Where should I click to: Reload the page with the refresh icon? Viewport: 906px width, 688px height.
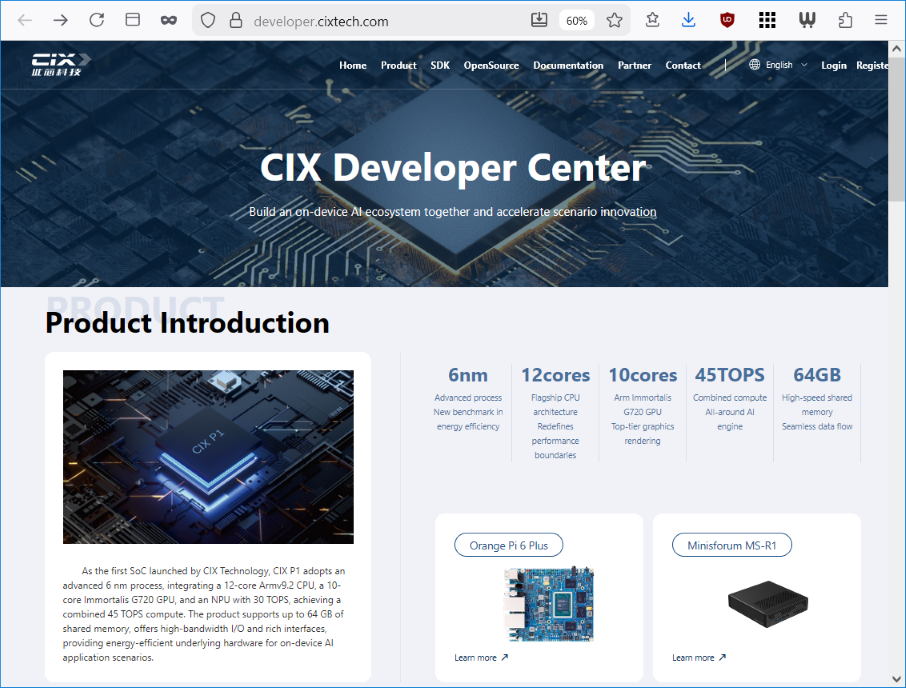(x=96, y=20)
